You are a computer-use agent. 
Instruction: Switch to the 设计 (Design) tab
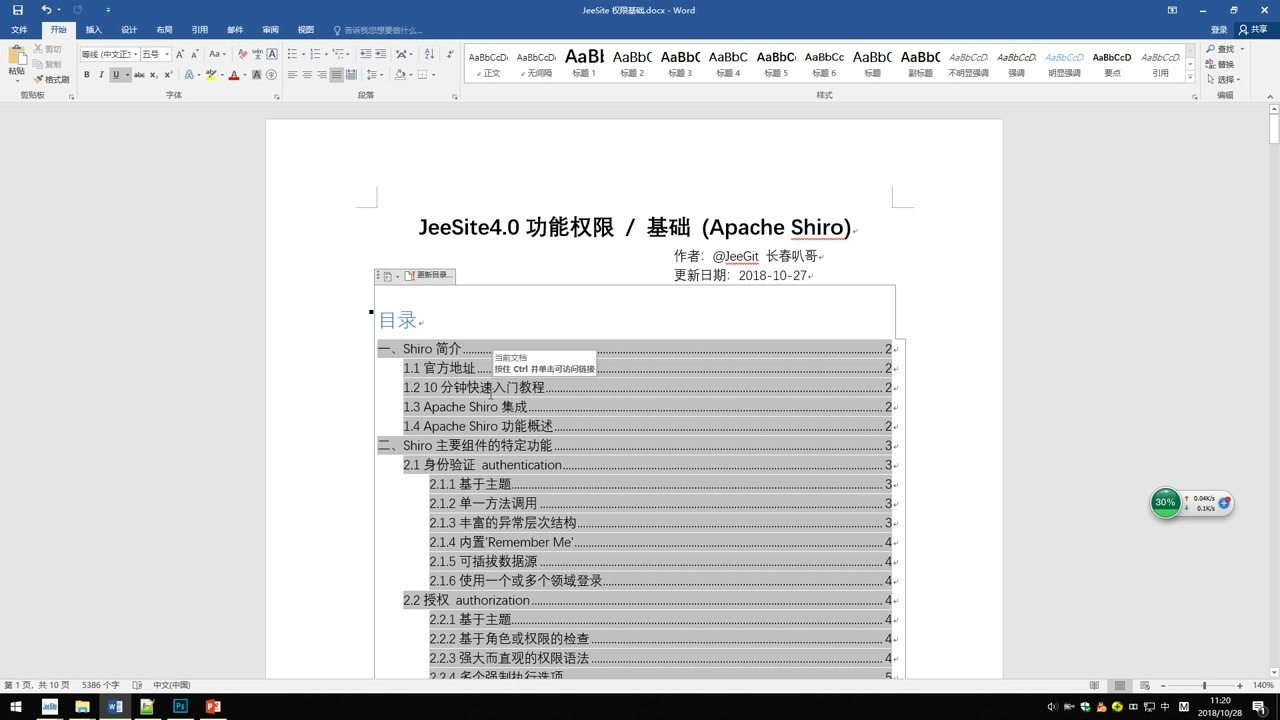click(x=129, y=30)
